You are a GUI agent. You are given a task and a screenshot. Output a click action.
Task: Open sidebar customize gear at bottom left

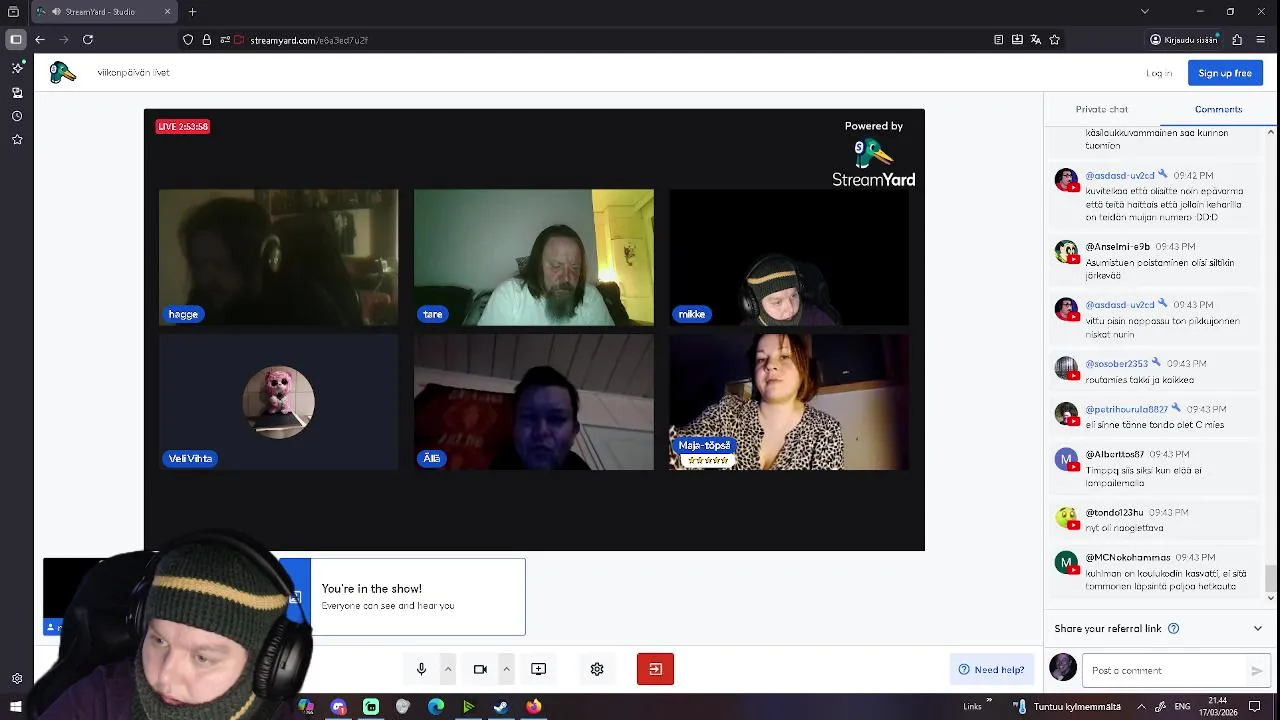[17, 679]
